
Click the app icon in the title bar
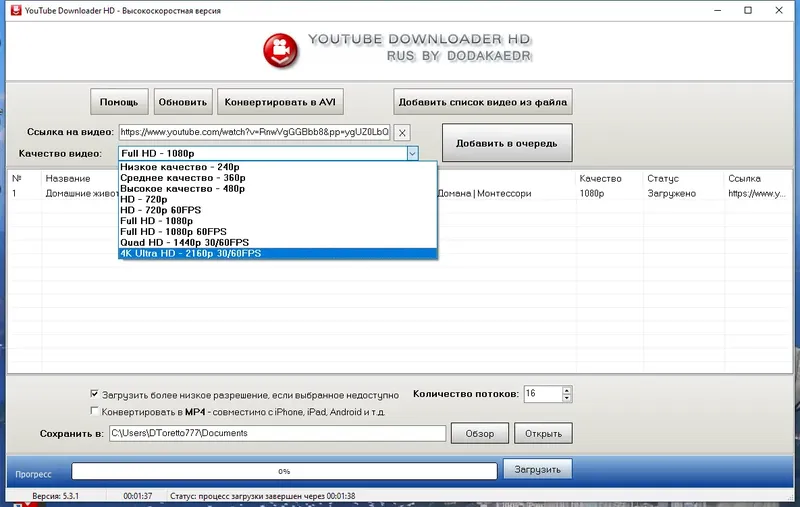[x=16, y=10]
